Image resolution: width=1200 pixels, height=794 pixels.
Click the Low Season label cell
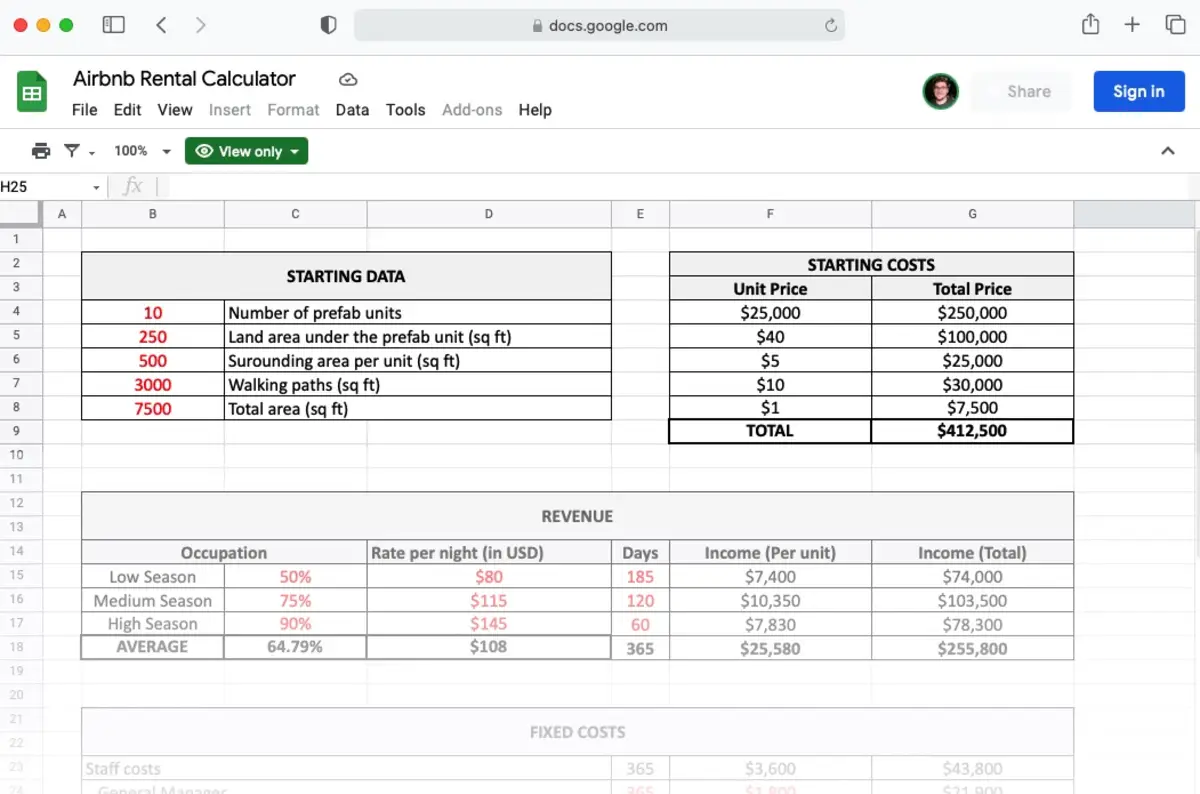(153, 577)
